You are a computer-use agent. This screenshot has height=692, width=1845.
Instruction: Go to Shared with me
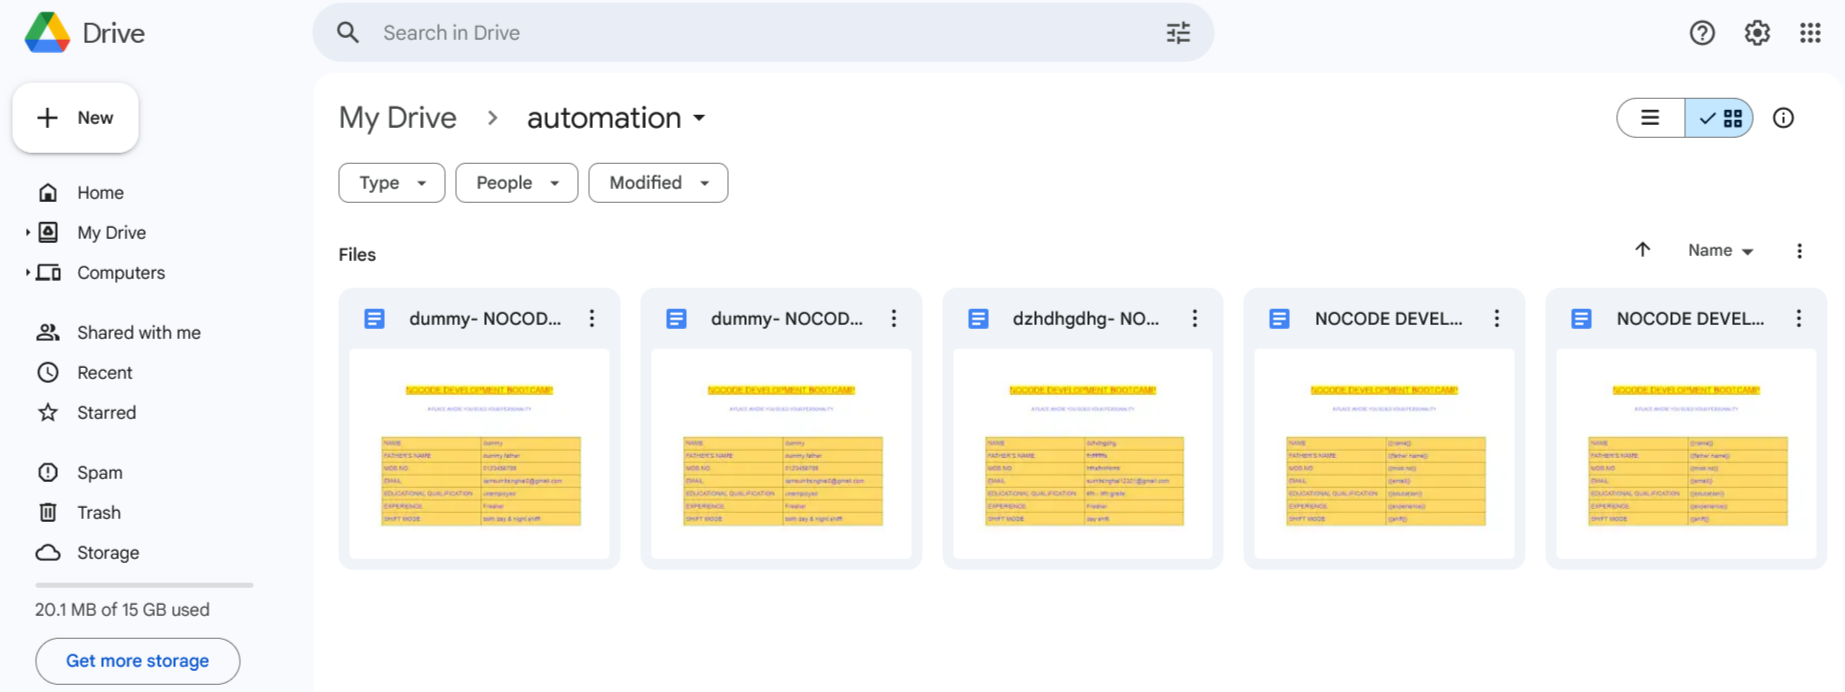[138, 333]
